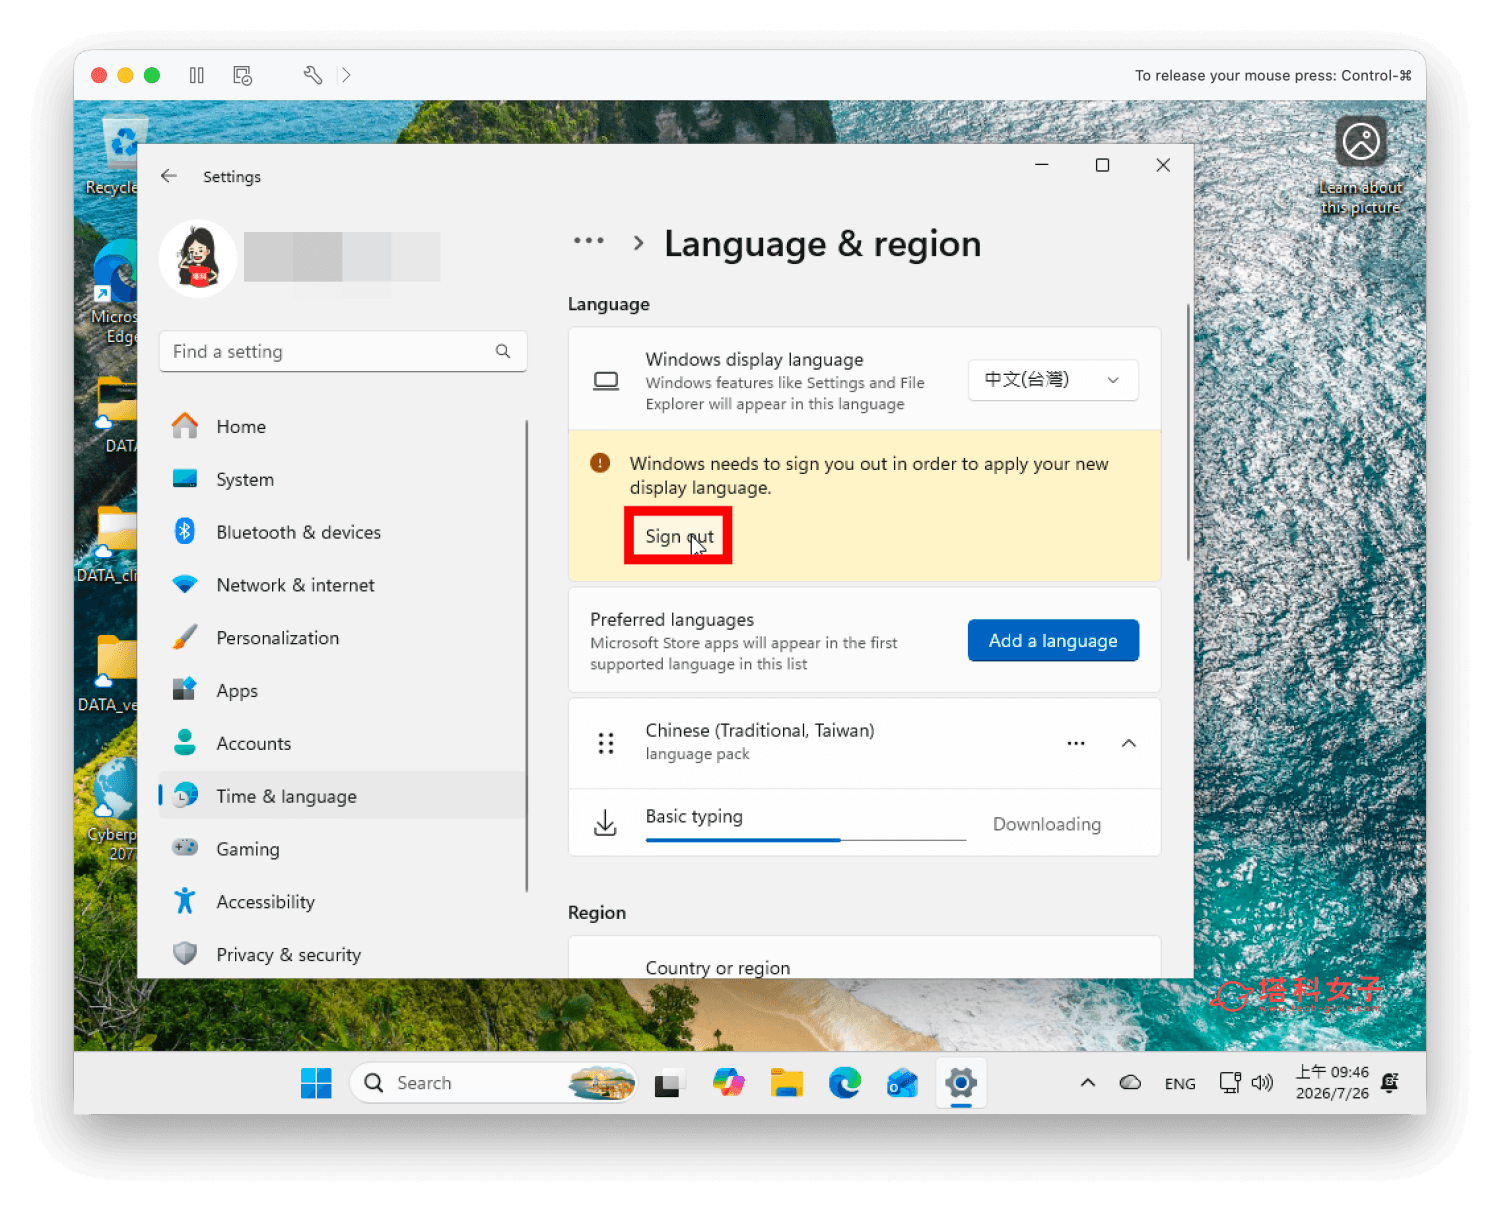Pause the virtual machine in toolbar
This screenshot has width=1500, height=1212.
coord(197,75)
